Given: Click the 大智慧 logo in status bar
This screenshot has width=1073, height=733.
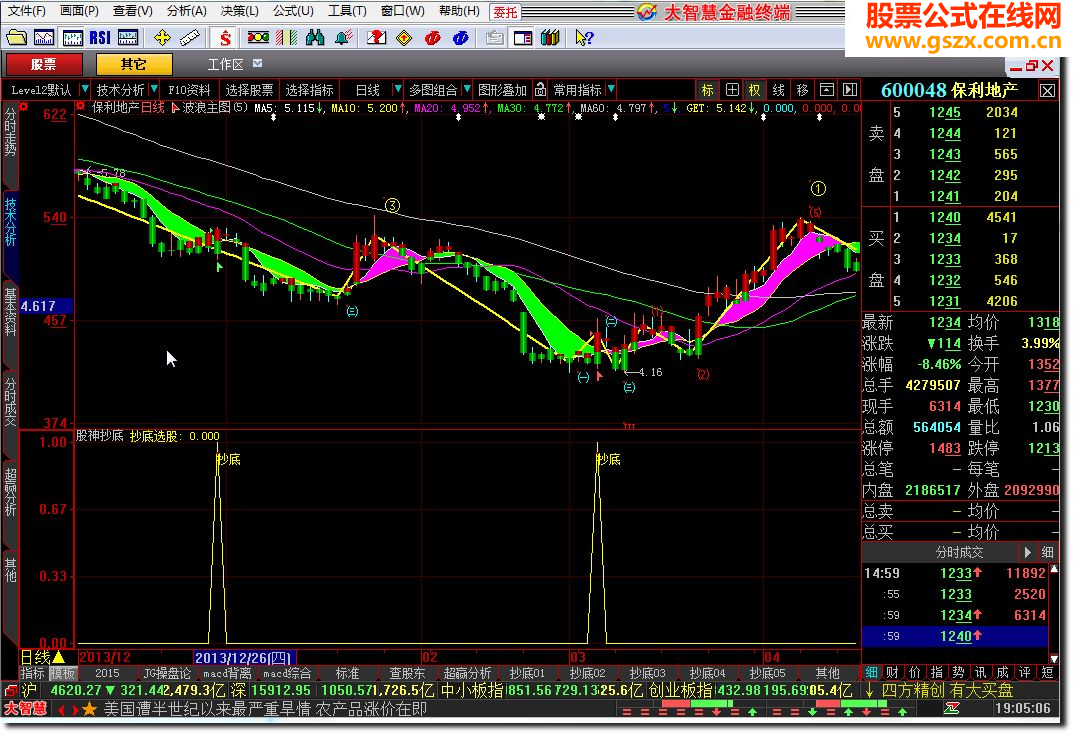Looking at the screenshot, I should tap(25, 709).
